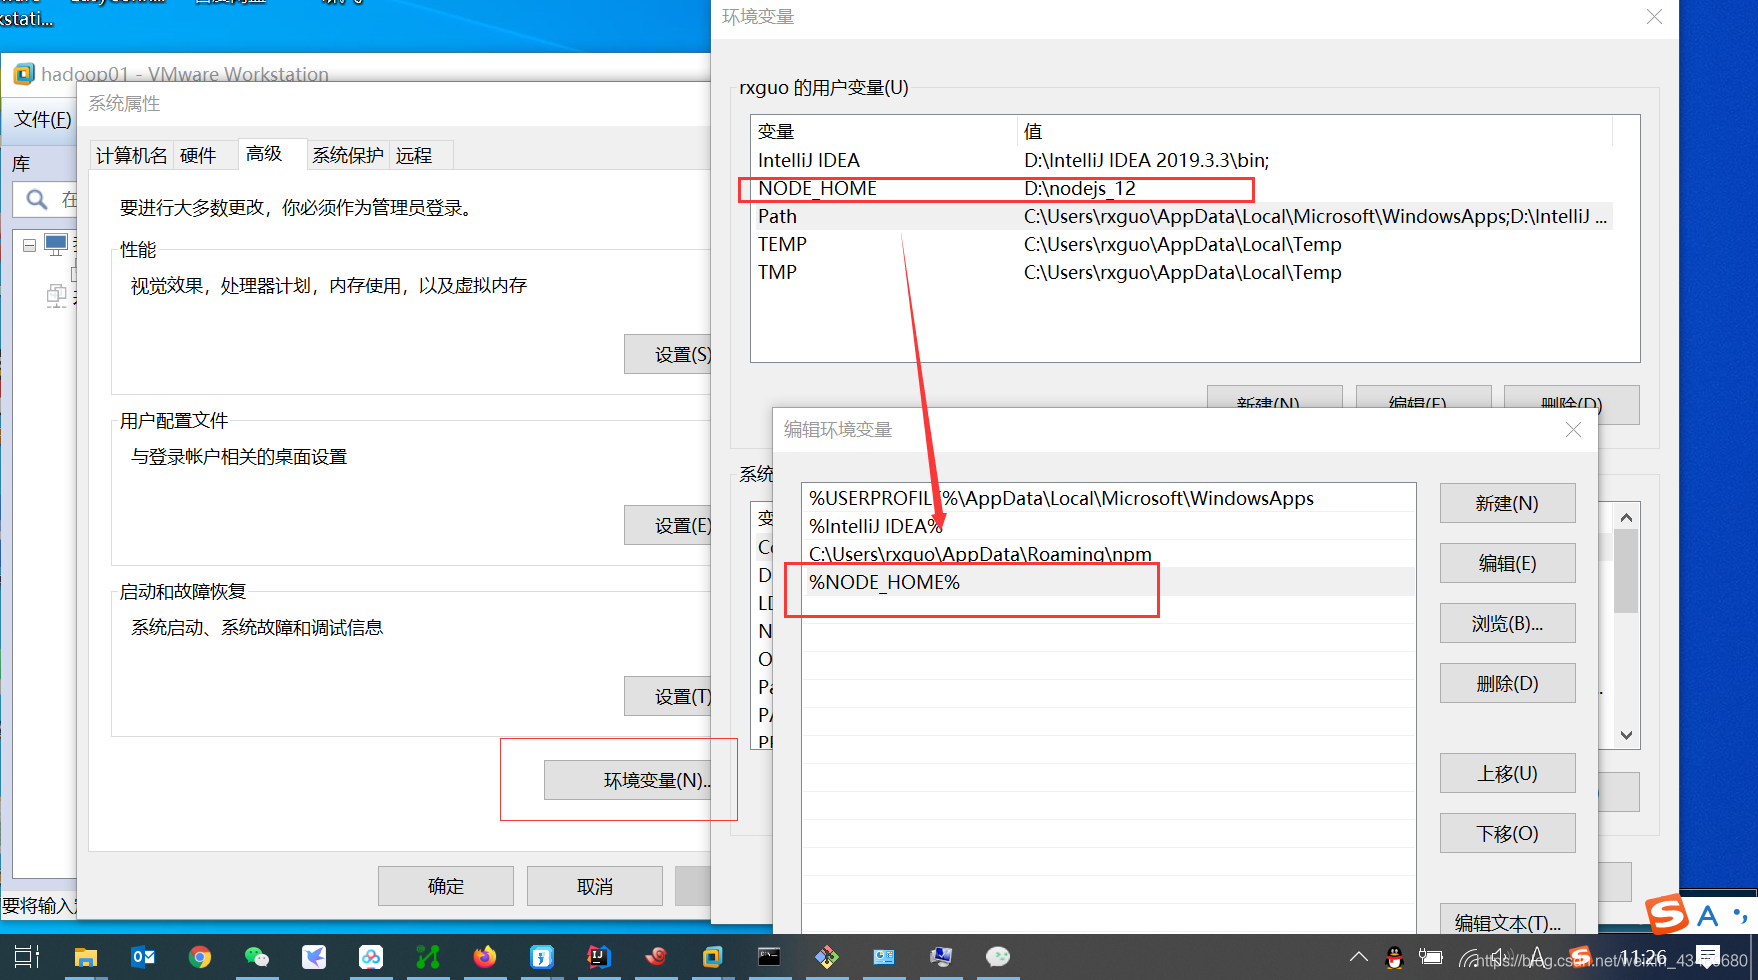
Task: Close the Edit environment variable dialog
Action: coord(1573,429)
